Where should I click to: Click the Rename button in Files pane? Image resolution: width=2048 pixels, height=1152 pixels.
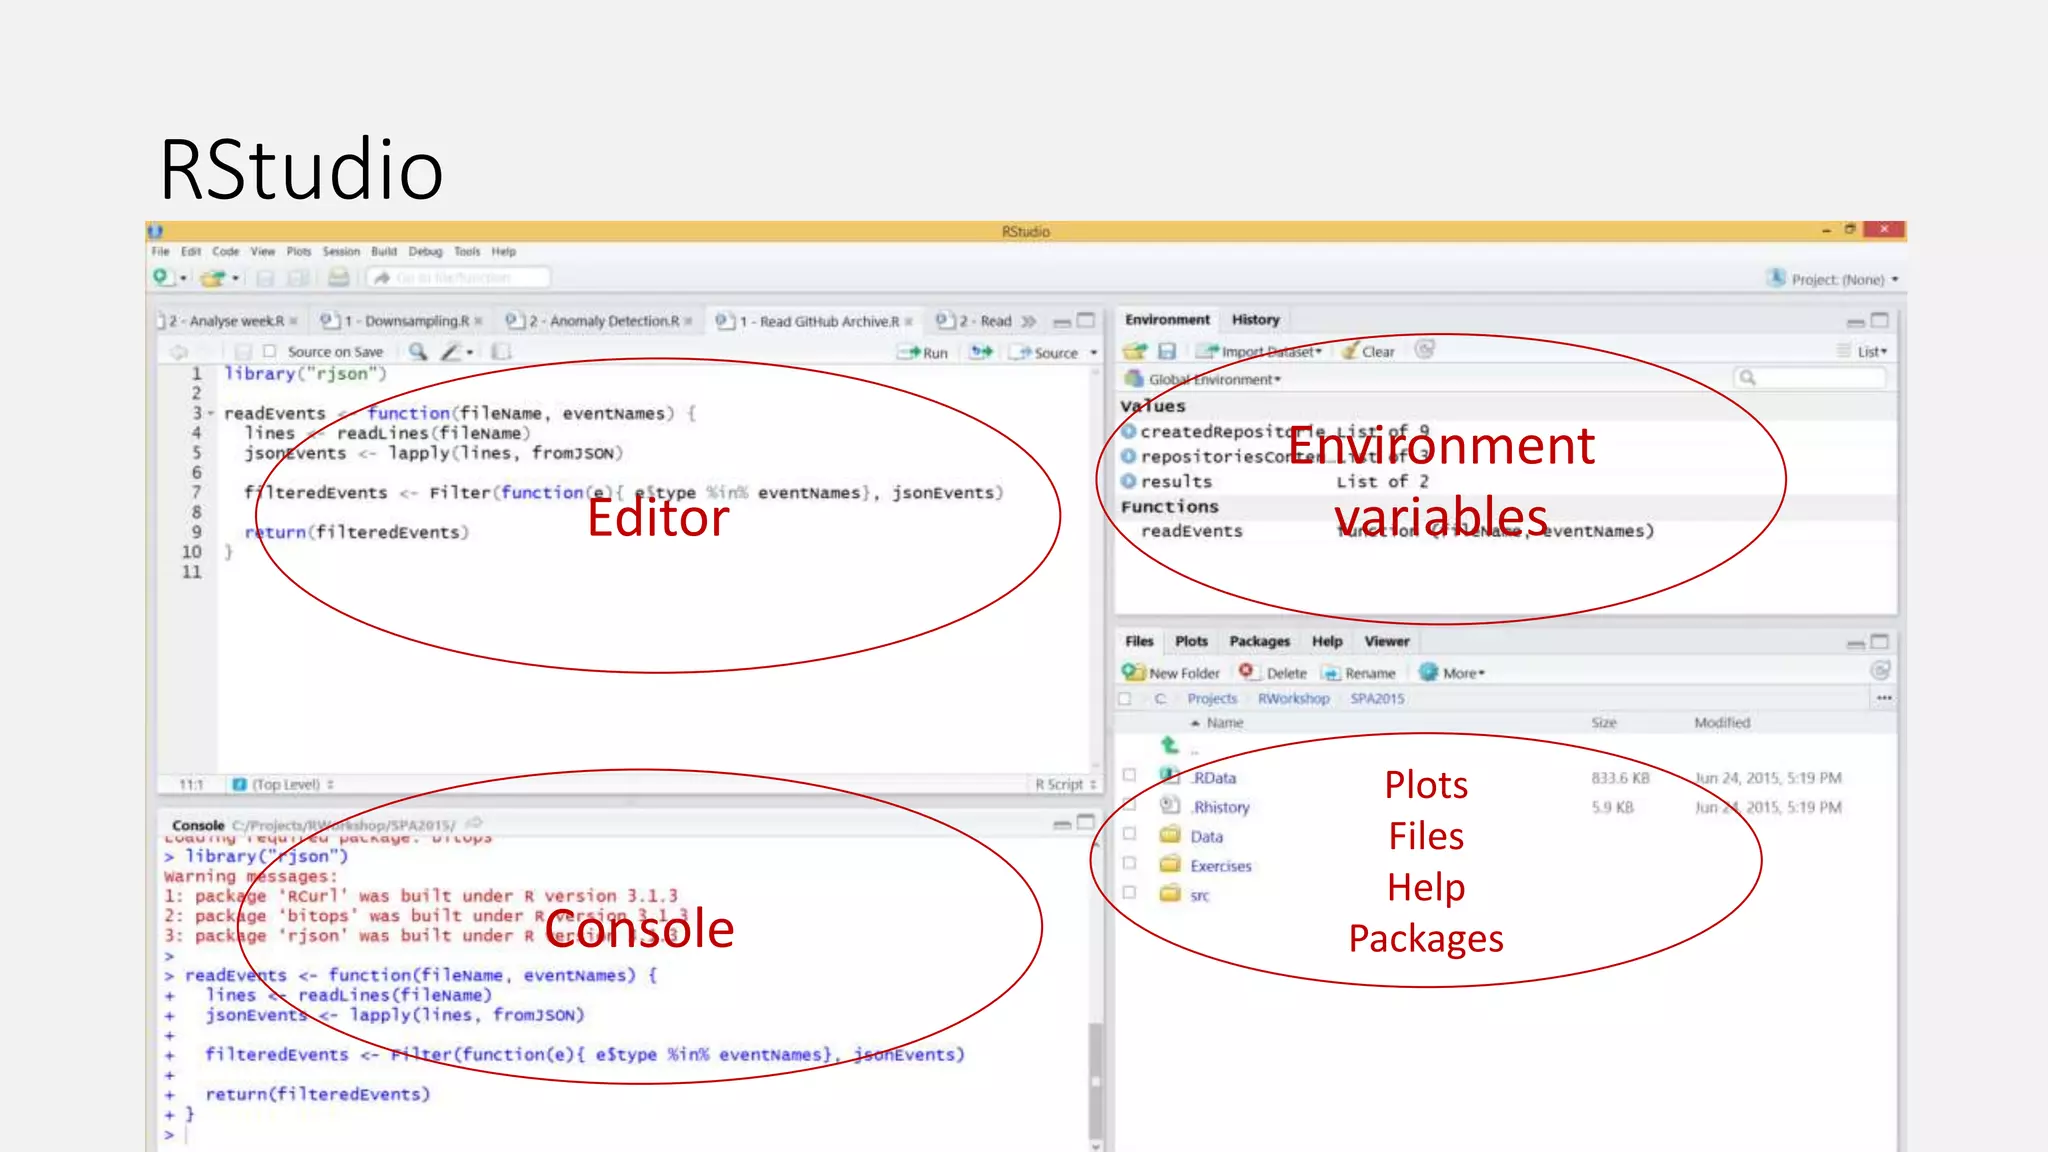click(1359, 673)
